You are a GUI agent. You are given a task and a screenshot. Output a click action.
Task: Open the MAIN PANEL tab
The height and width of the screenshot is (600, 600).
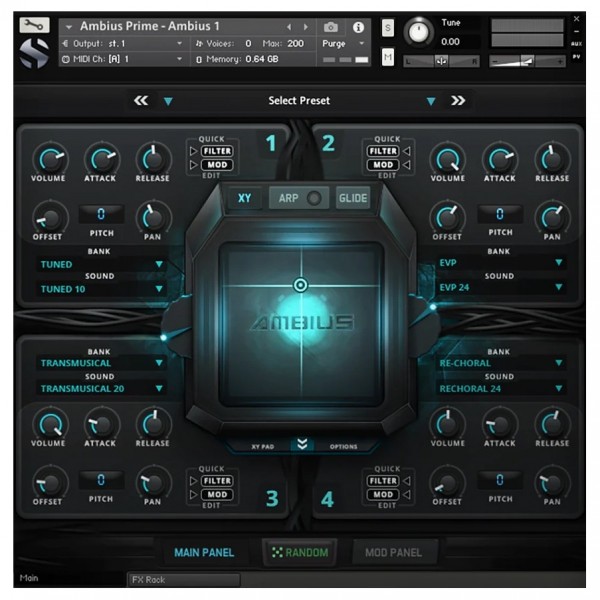pos(204,553)
